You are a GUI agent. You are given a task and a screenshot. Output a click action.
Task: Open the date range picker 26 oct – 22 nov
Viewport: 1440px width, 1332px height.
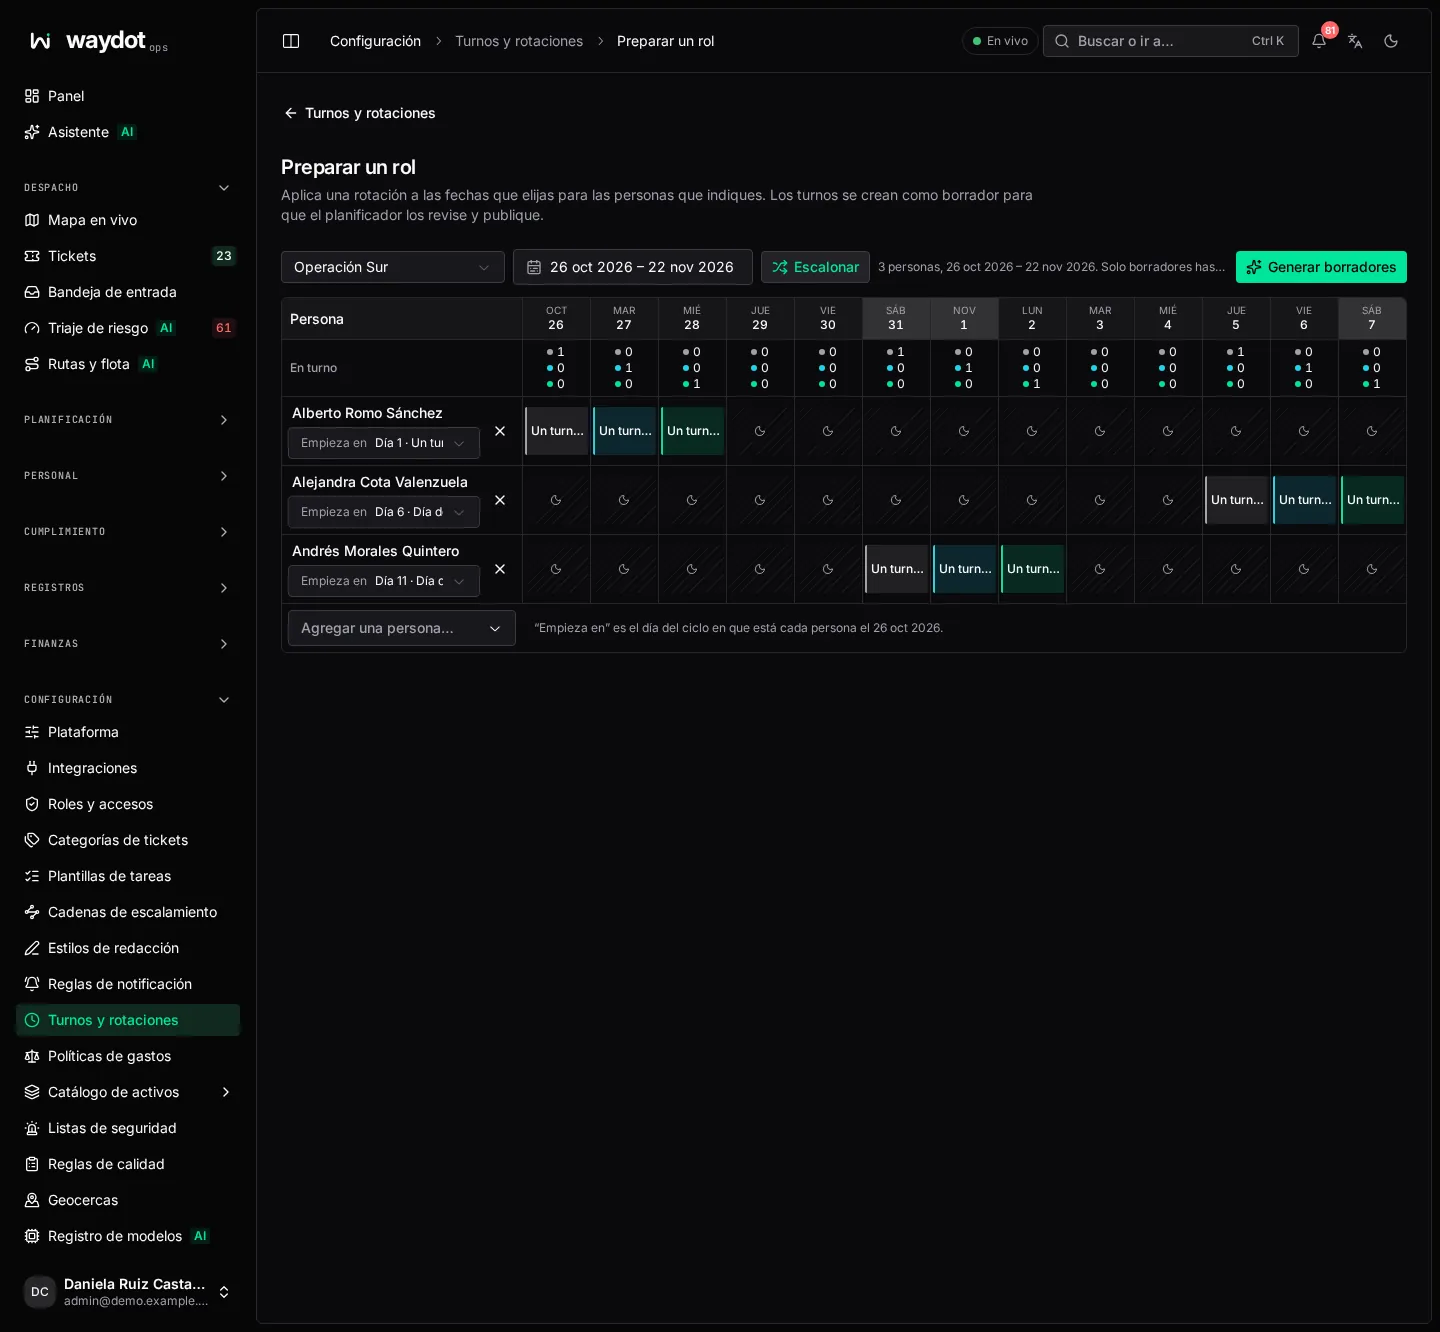pyautogui.click(x=633, y=267)
